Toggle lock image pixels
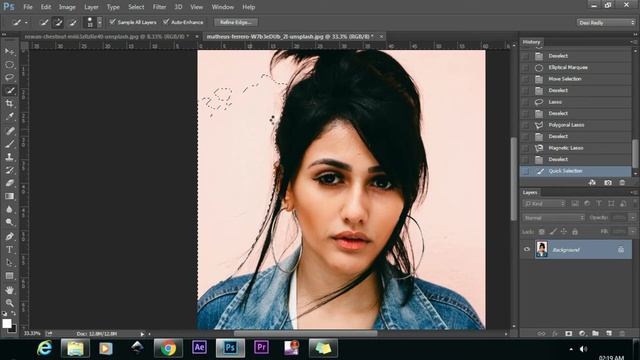640x360 pixels. tap(553, 231)
